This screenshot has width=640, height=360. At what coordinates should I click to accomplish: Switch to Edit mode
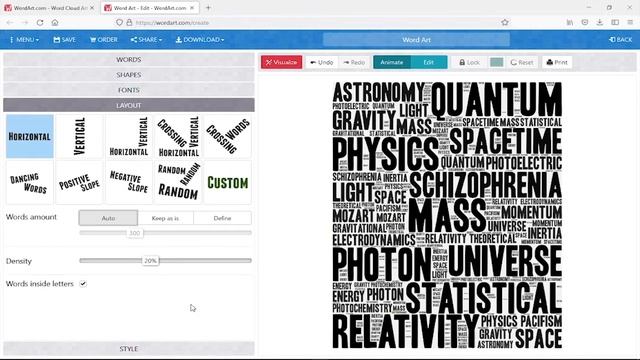click(429, 62)
